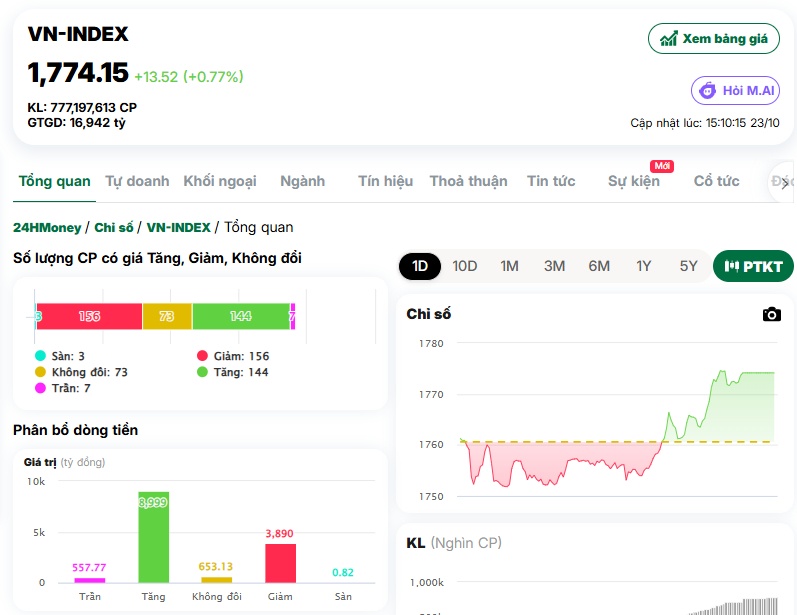Open the Tổng quan tab
797x615 pixels.
click(x=54, y=181)
